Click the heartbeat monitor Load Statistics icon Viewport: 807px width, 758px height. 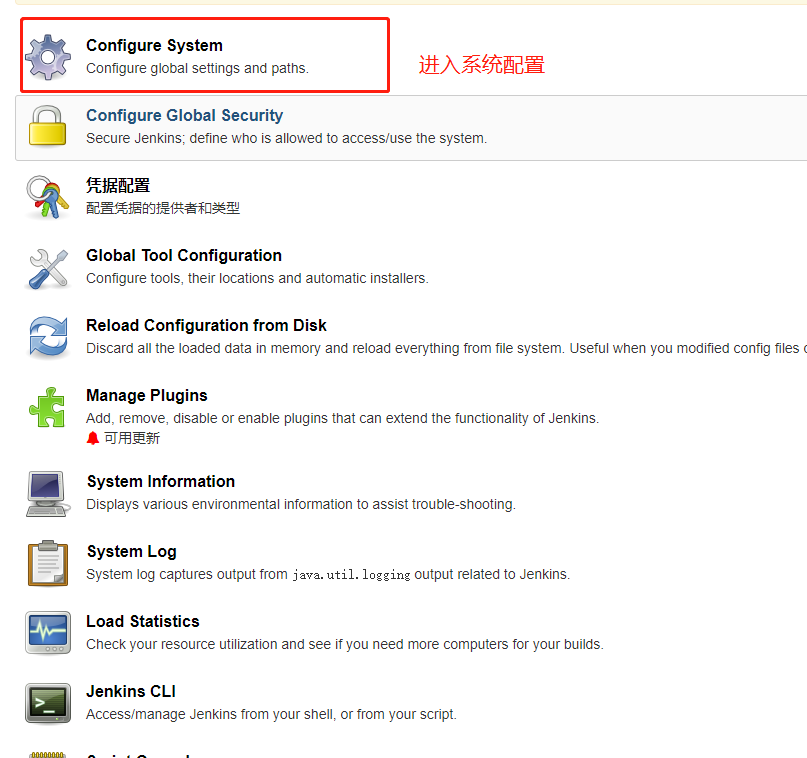pyautogui.click(x=48, y=633)
